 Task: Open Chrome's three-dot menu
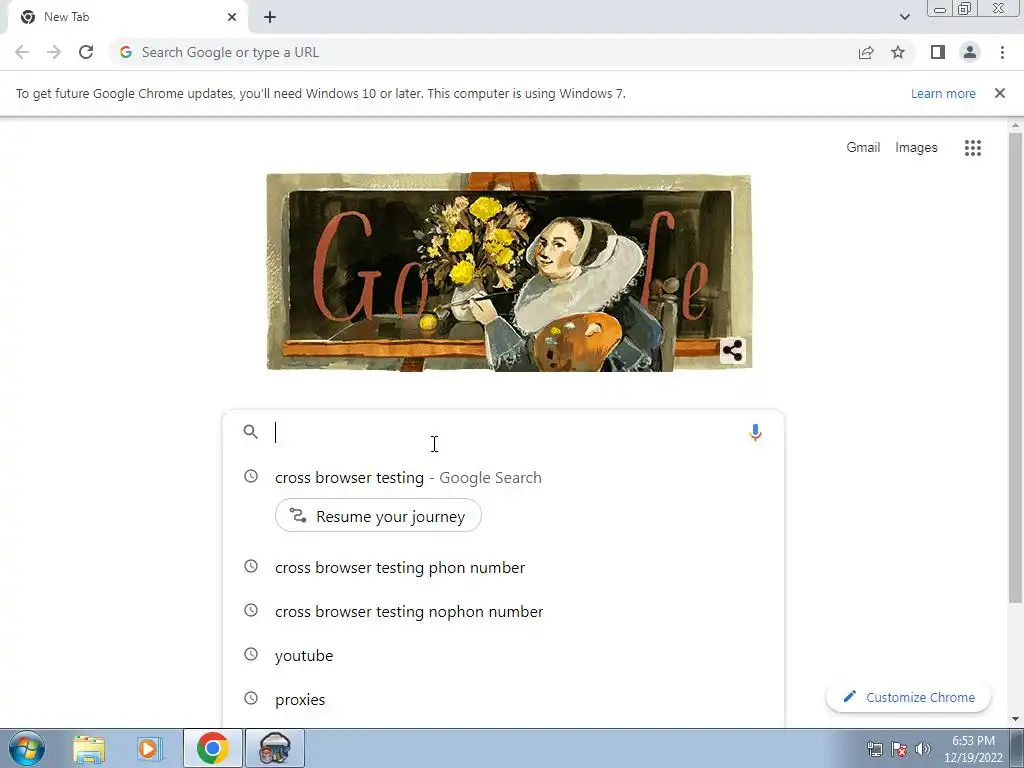coord(1002,52)
